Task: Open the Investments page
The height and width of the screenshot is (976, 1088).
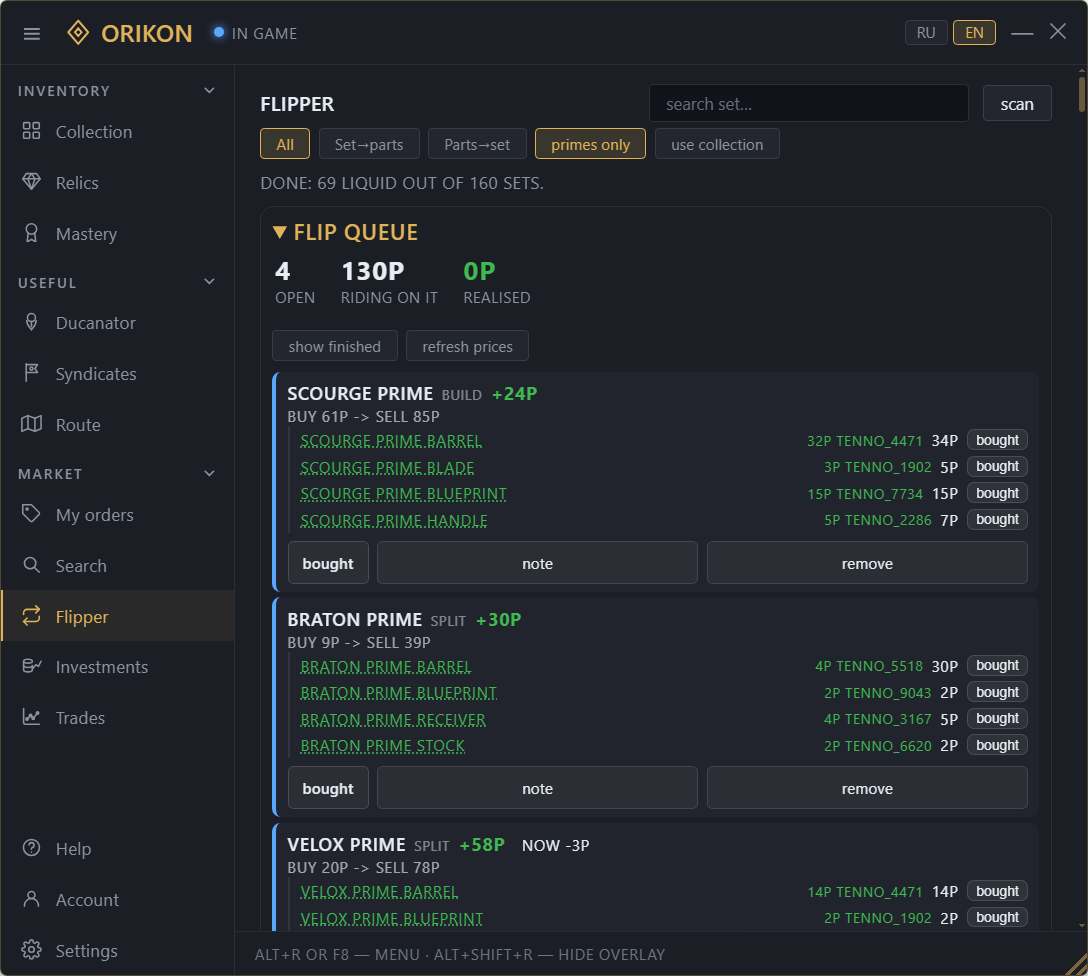Action: coord(117,667)
